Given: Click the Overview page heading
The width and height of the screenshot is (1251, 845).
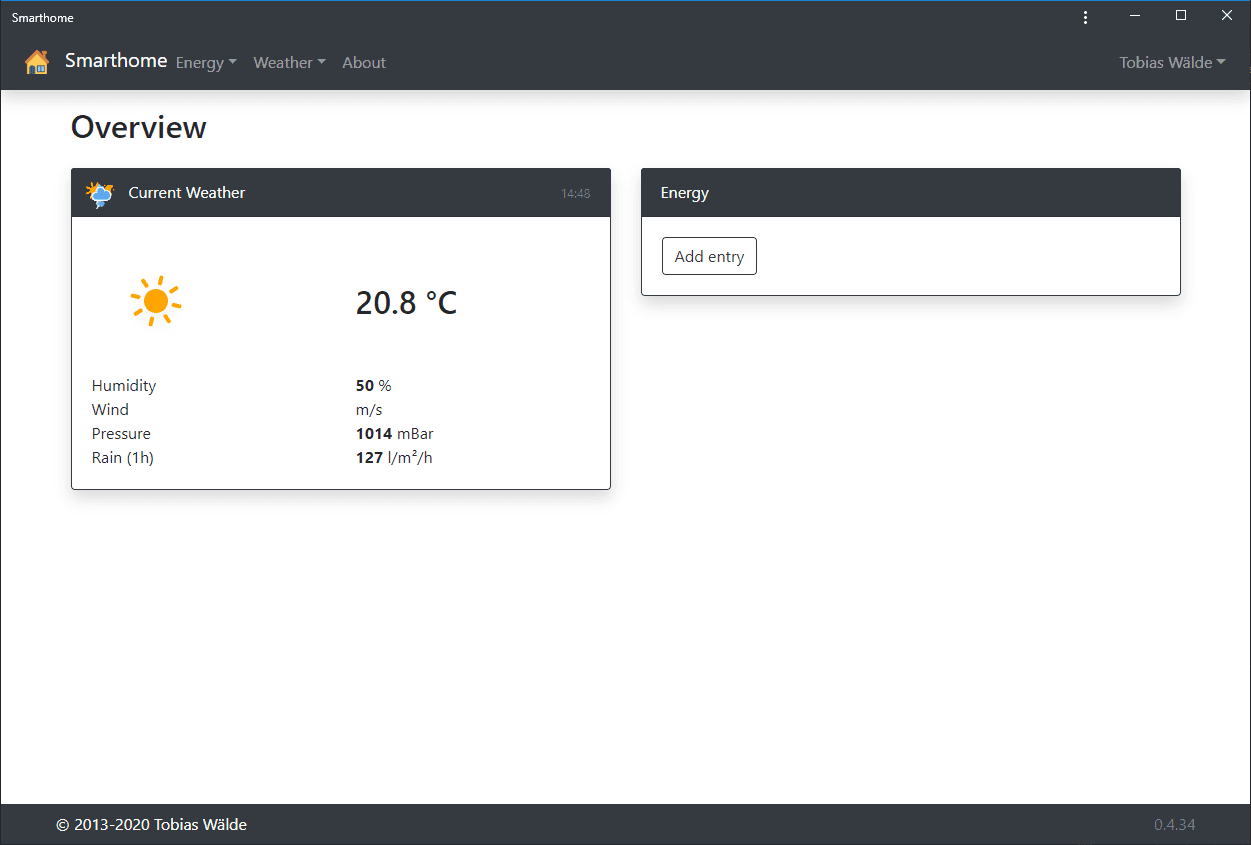Looking at the screenshot, I should point(139,127).
